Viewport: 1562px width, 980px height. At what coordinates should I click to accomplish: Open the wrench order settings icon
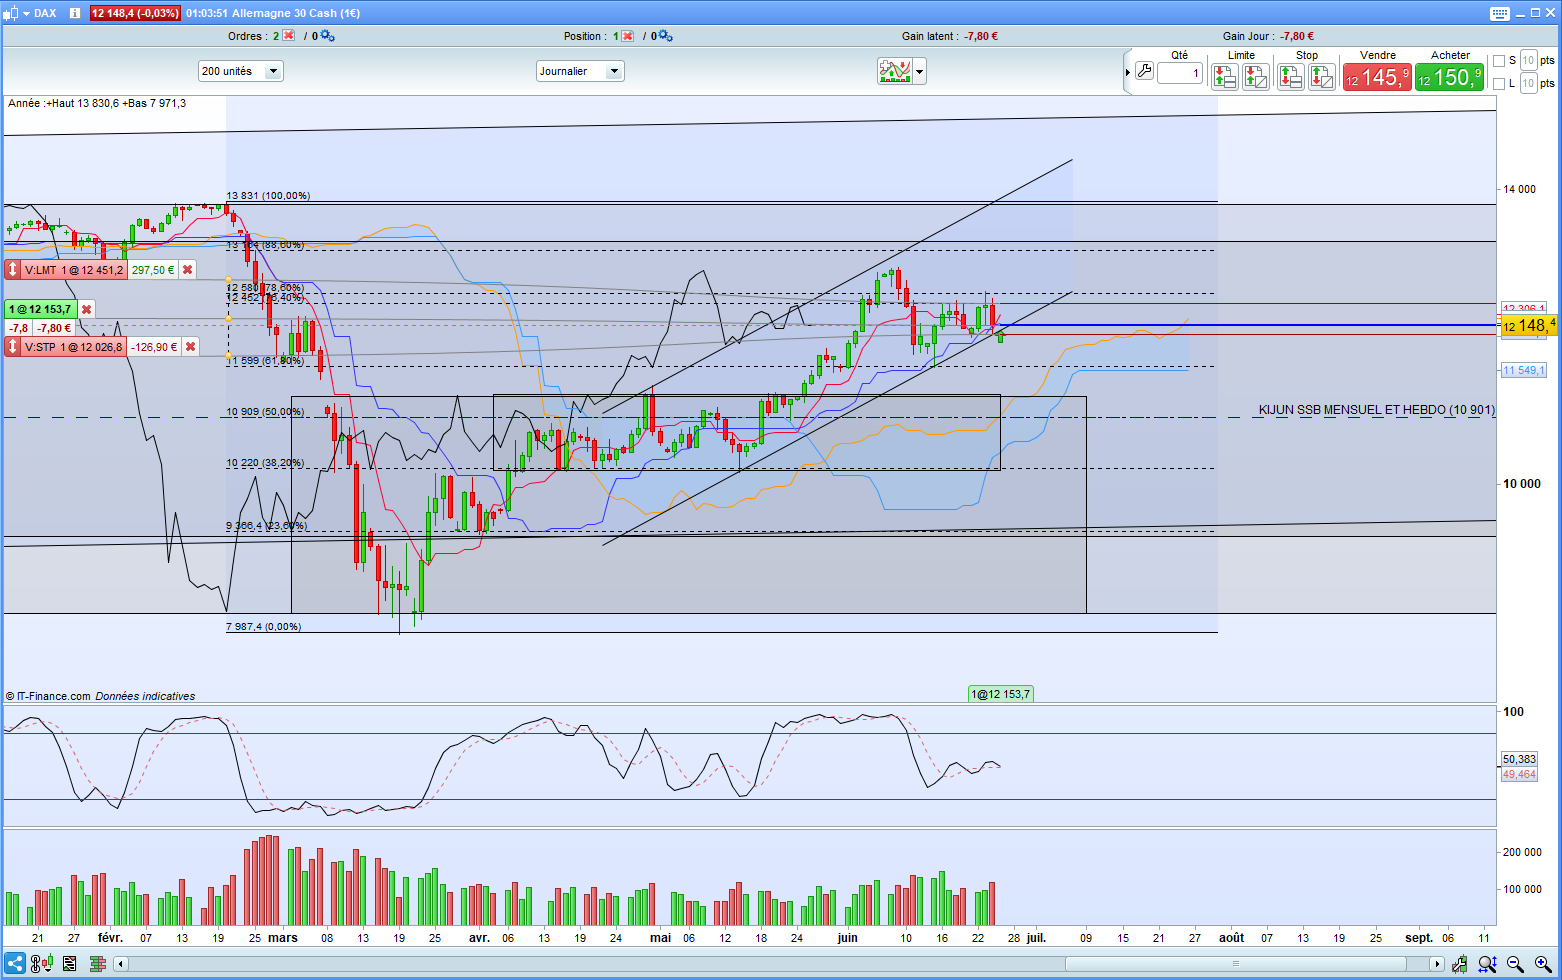pos(1145,72)
